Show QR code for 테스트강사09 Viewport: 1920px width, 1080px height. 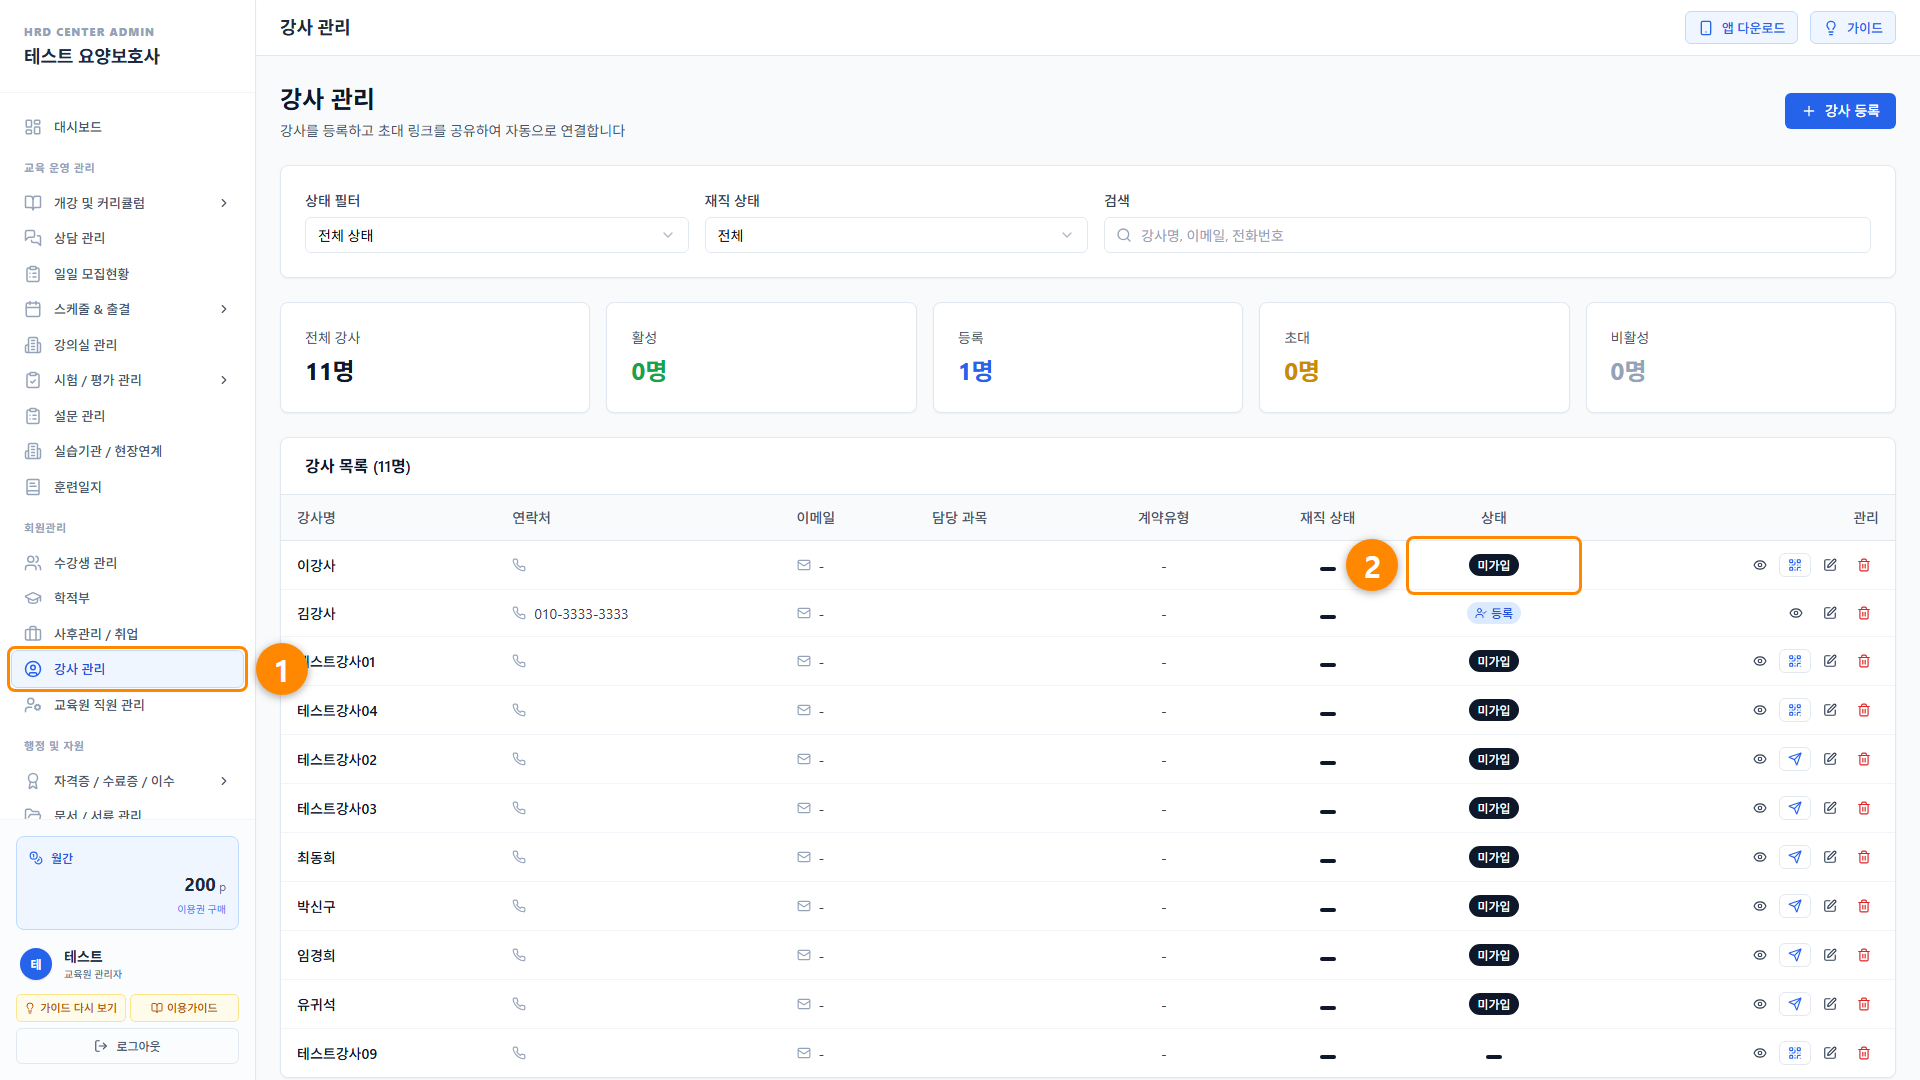coord(1795,1053)
